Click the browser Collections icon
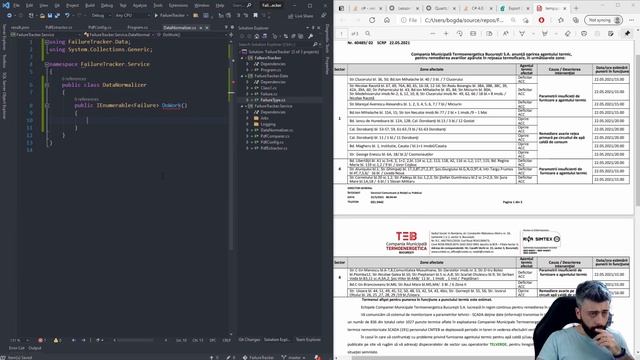Screen dimensions: 640x360 [x=576, y=20]
